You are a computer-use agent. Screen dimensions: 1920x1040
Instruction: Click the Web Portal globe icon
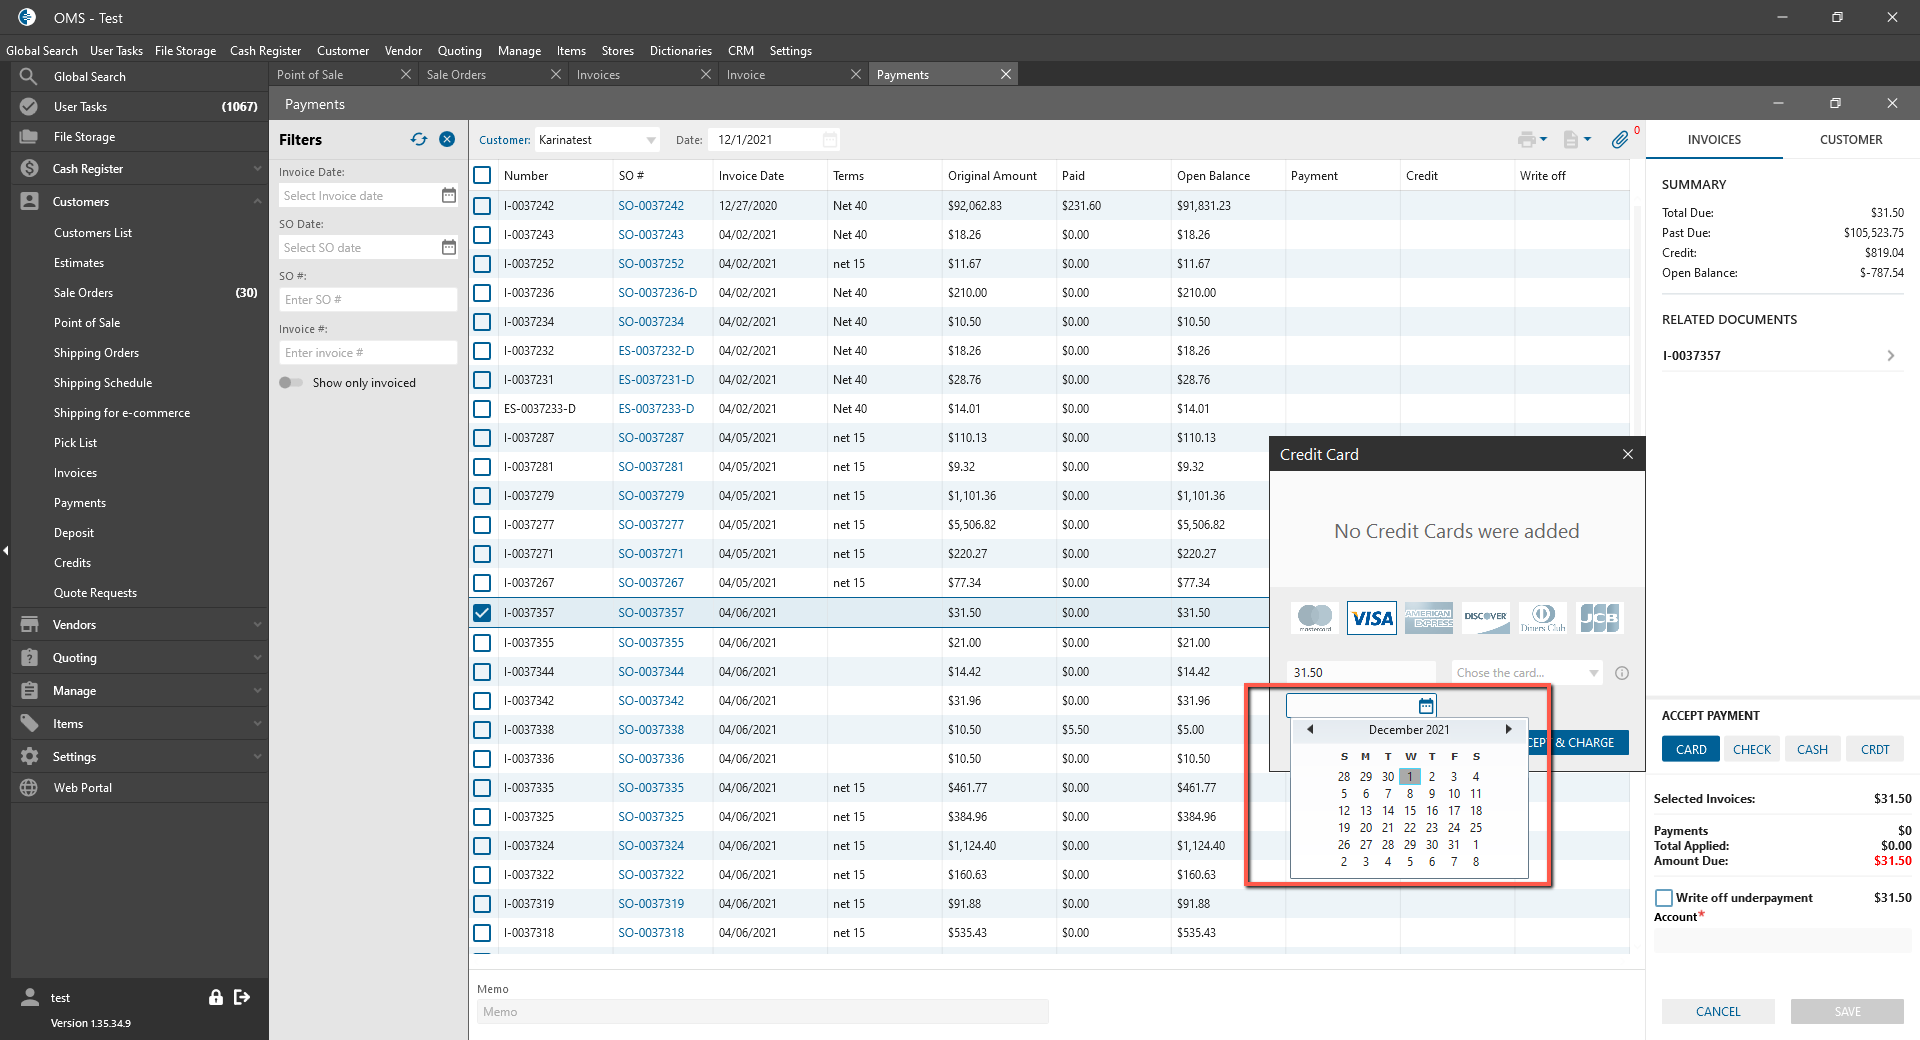point(29,787)
